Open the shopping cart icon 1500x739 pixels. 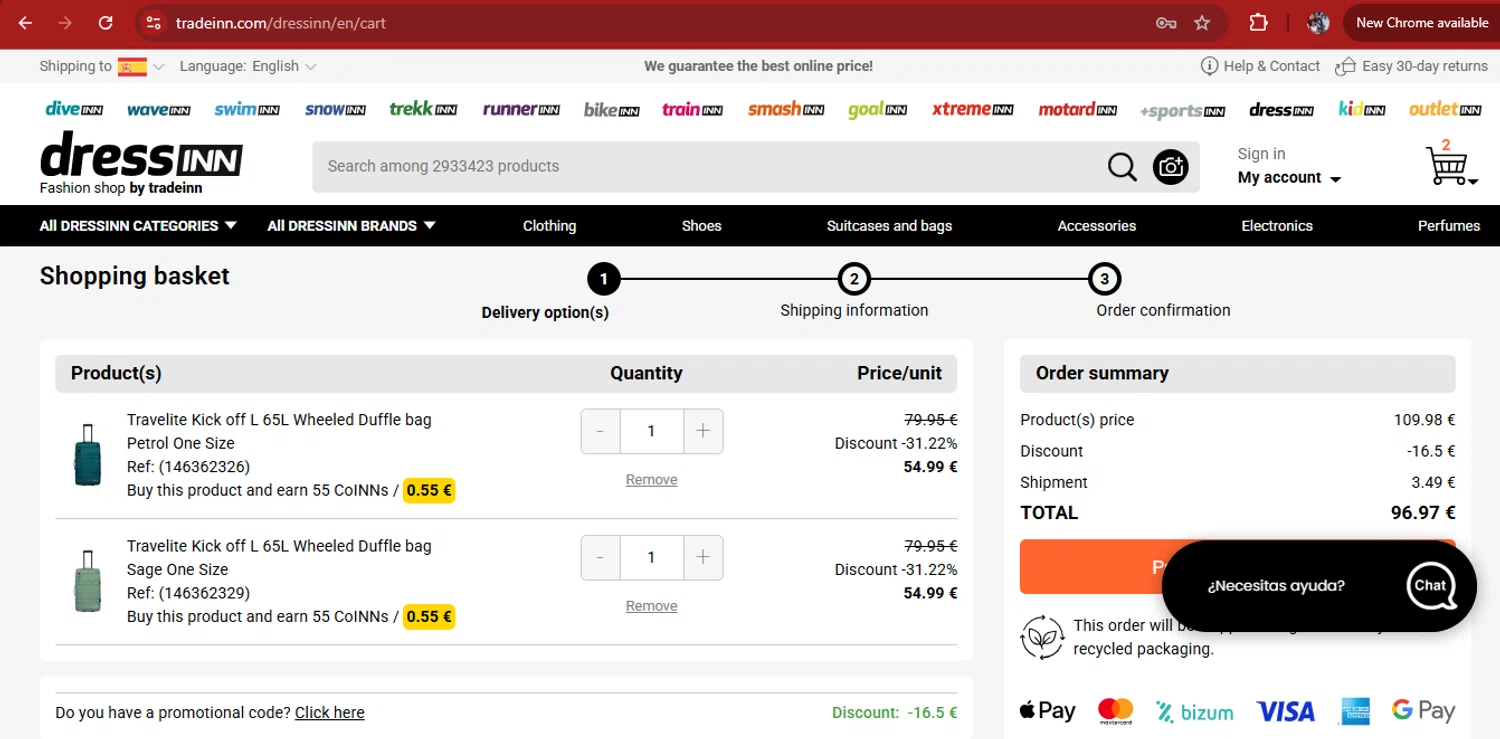(x=1449, y=165)
